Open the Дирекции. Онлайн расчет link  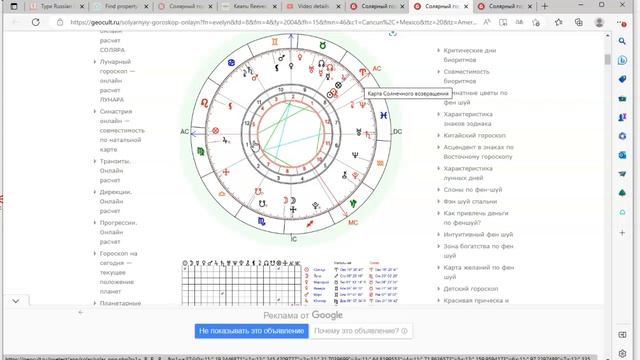pos(116,201)
